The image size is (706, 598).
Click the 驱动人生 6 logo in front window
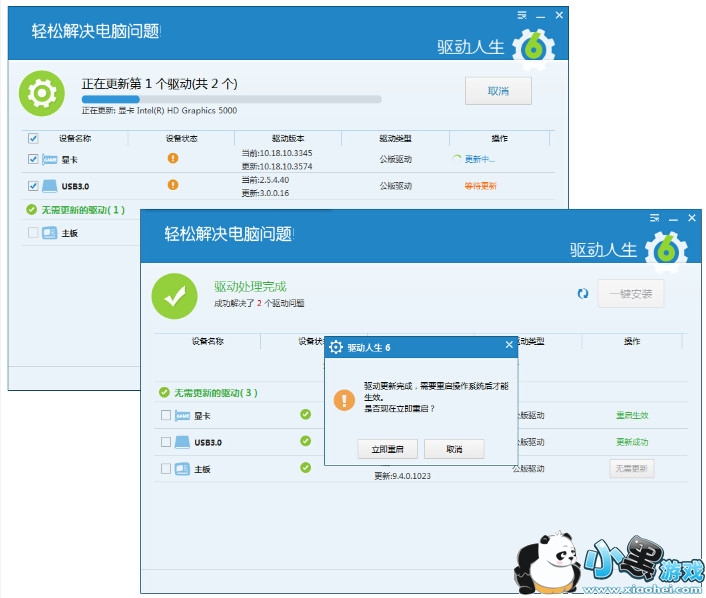[666, 251]
